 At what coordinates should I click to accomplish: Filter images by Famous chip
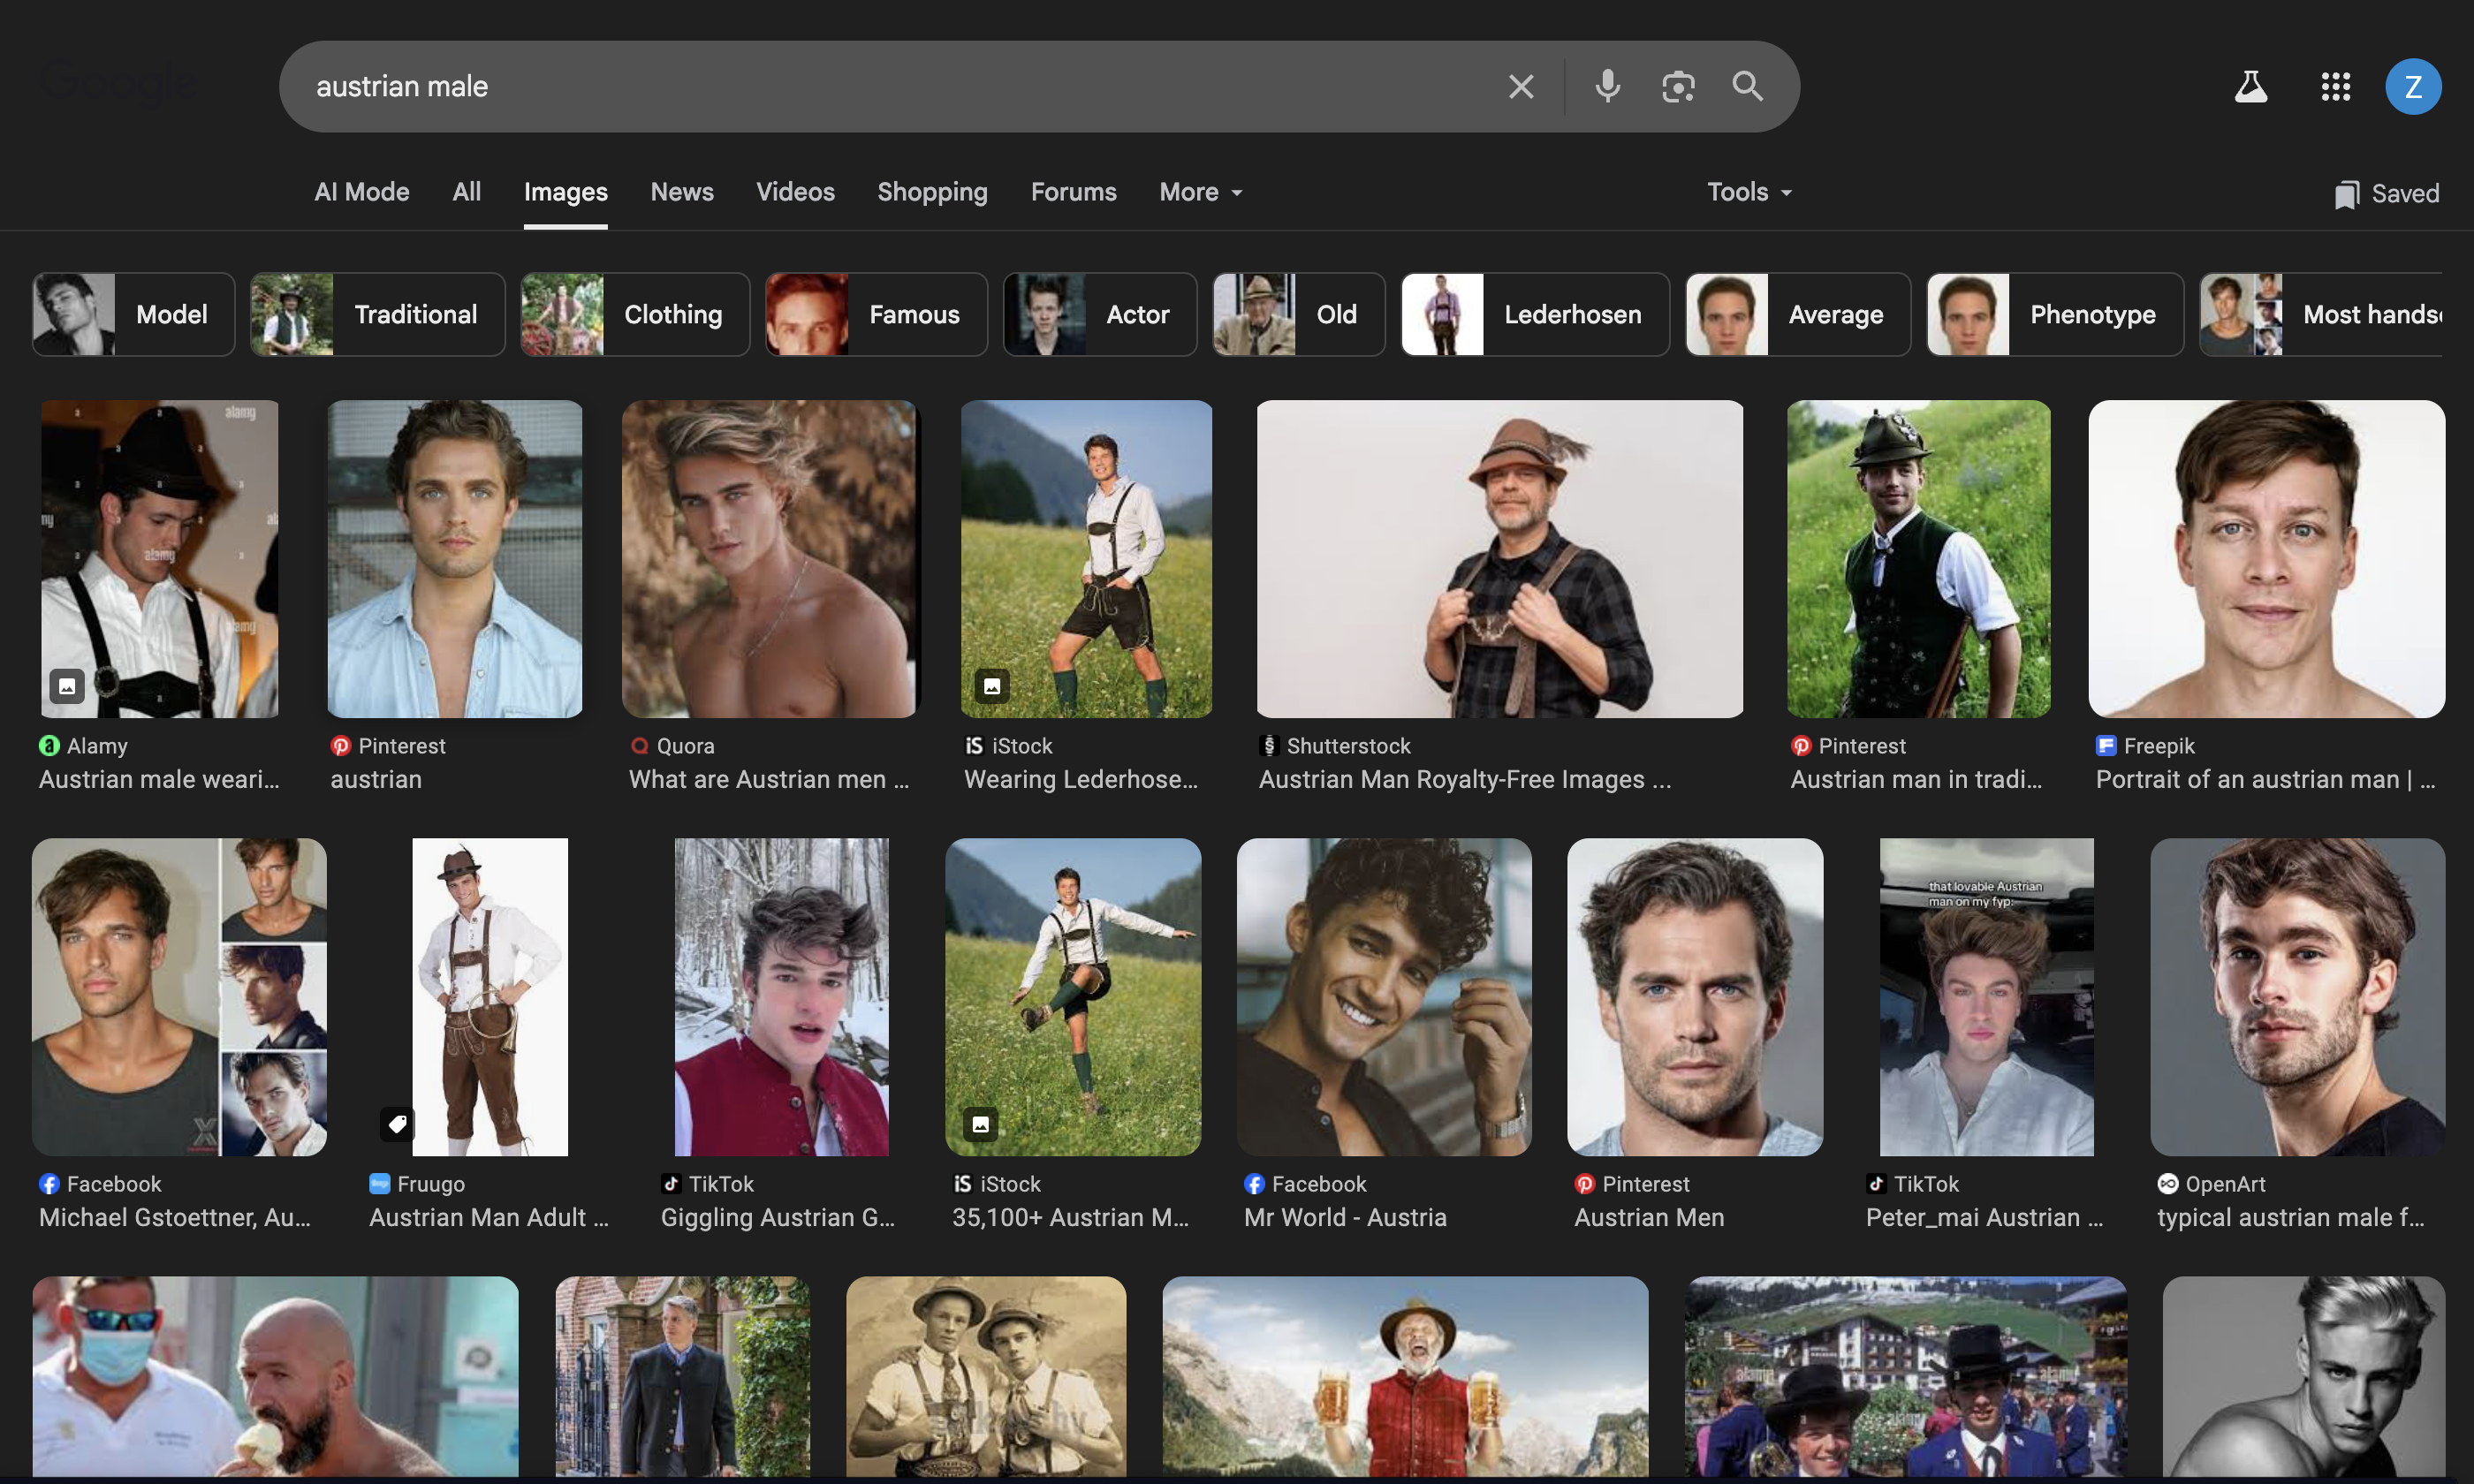(876, 314)
